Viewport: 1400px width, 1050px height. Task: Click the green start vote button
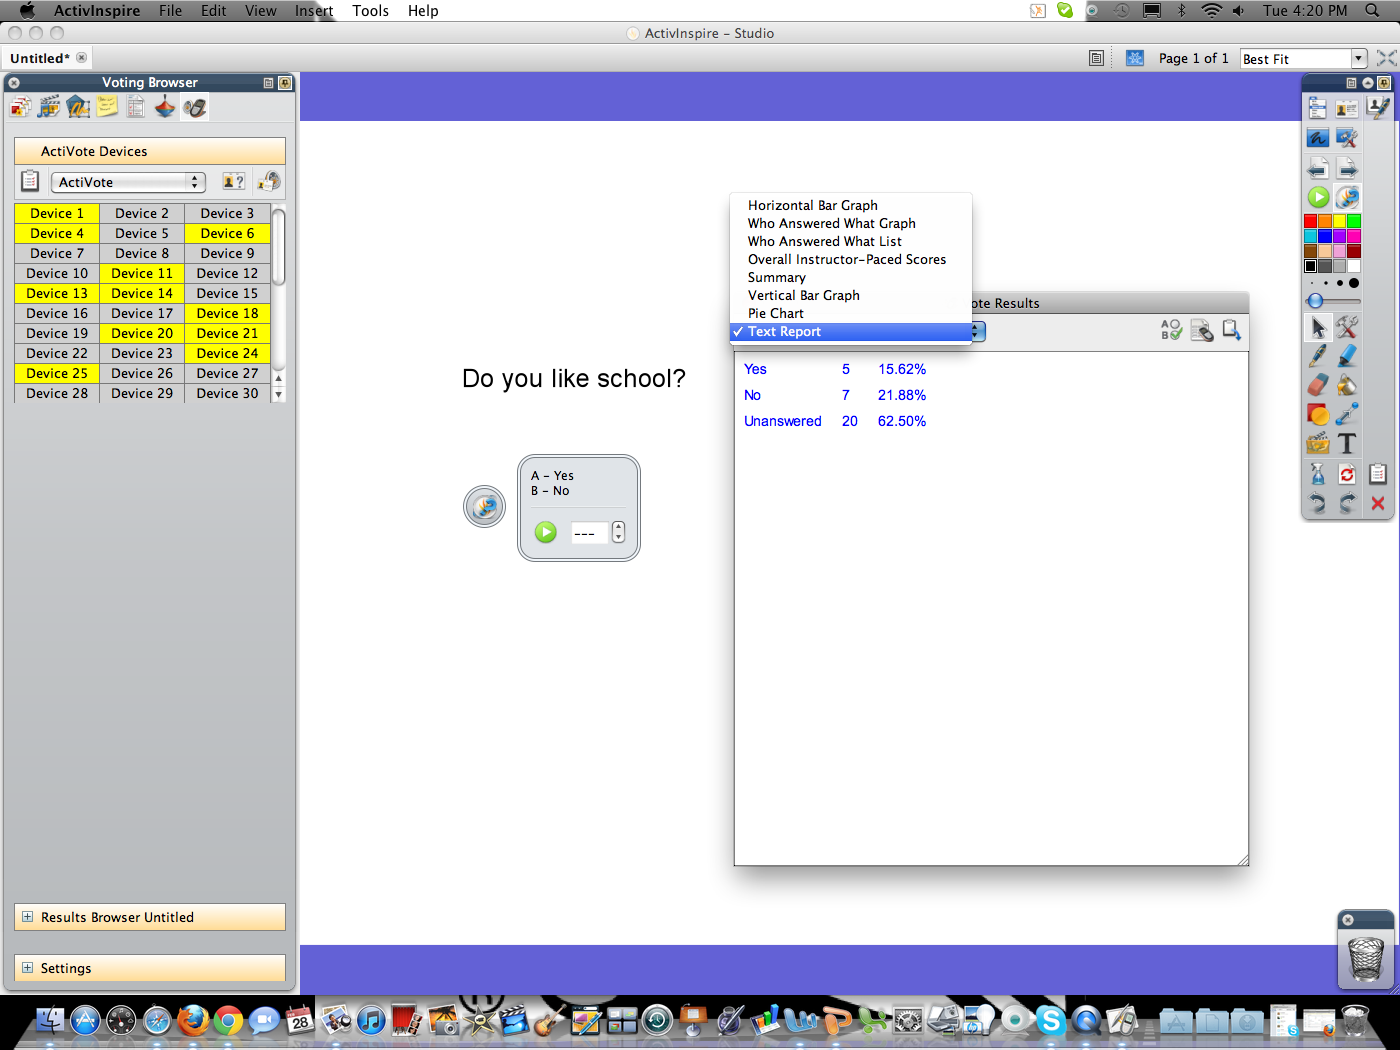(545, 532)
